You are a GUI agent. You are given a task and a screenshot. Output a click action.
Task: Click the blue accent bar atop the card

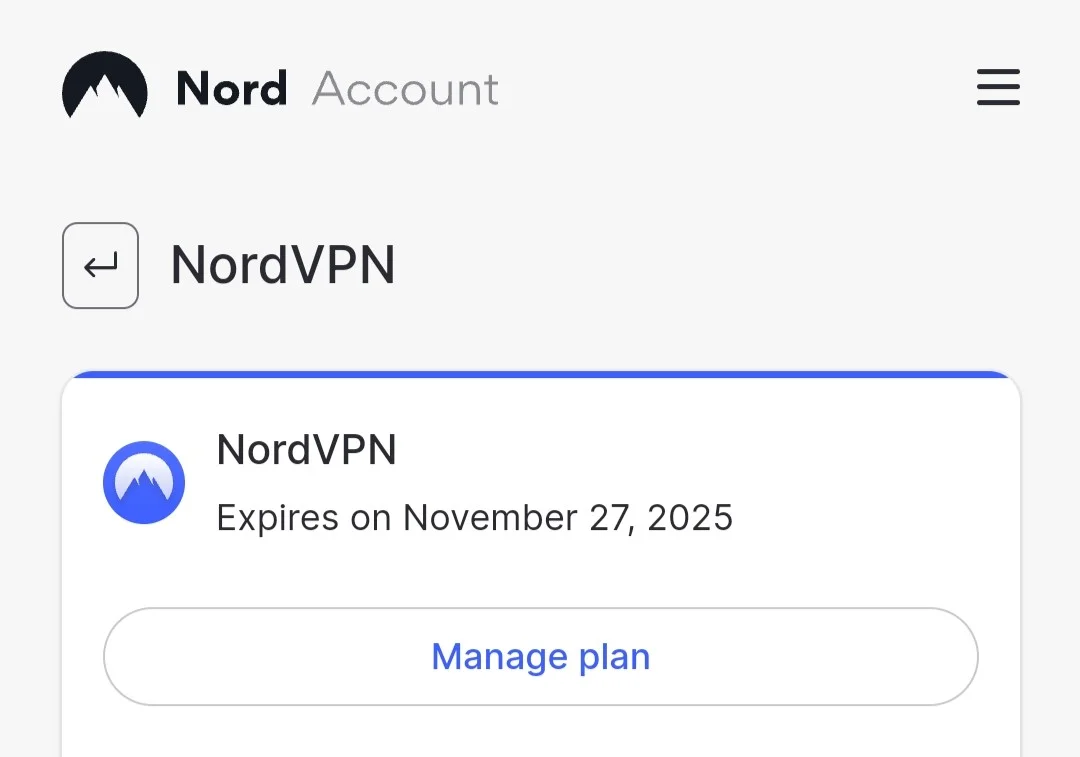coord(541,375)
